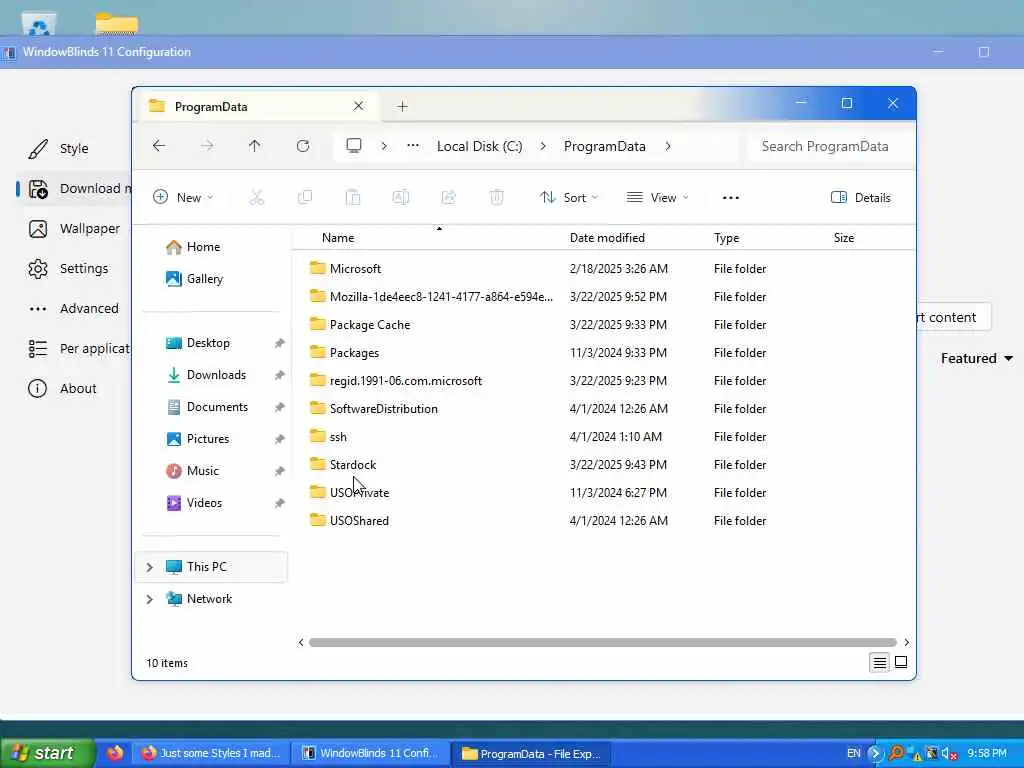Viewport: 1024px width, 768px height.
Task: Expand chevron after Local Disk (C:) breadcrumb
Action: pos(543,146)
